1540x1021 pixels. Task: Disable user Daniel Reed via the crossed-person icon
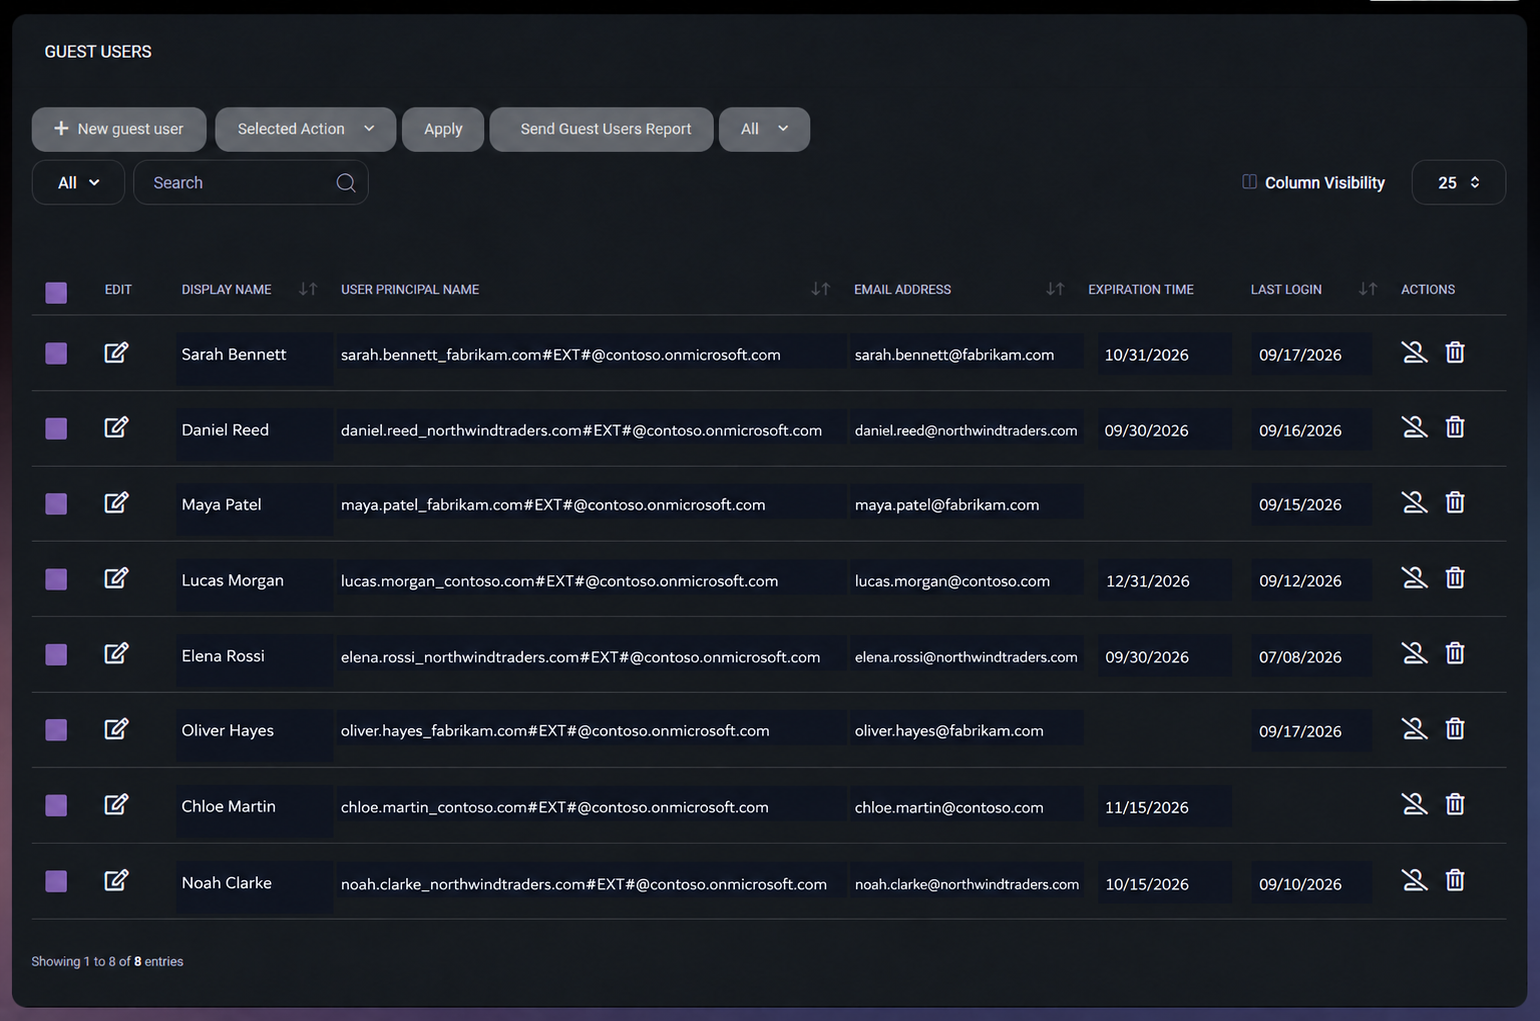point(1414,427)
